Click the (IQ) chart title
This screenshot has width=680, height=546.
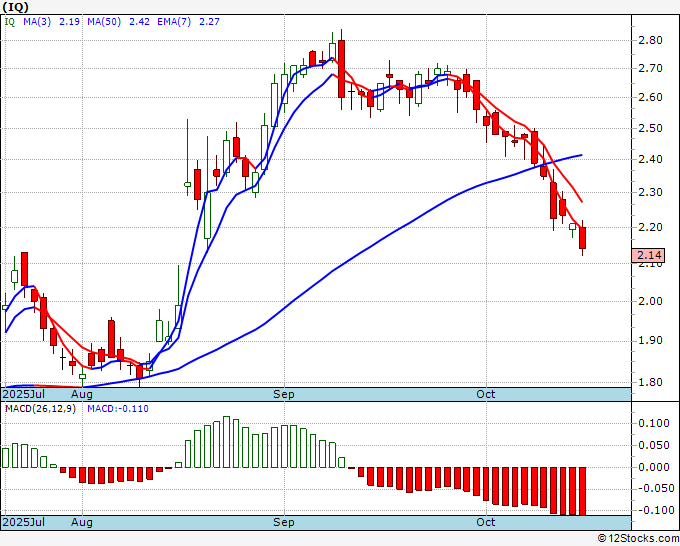16,7
